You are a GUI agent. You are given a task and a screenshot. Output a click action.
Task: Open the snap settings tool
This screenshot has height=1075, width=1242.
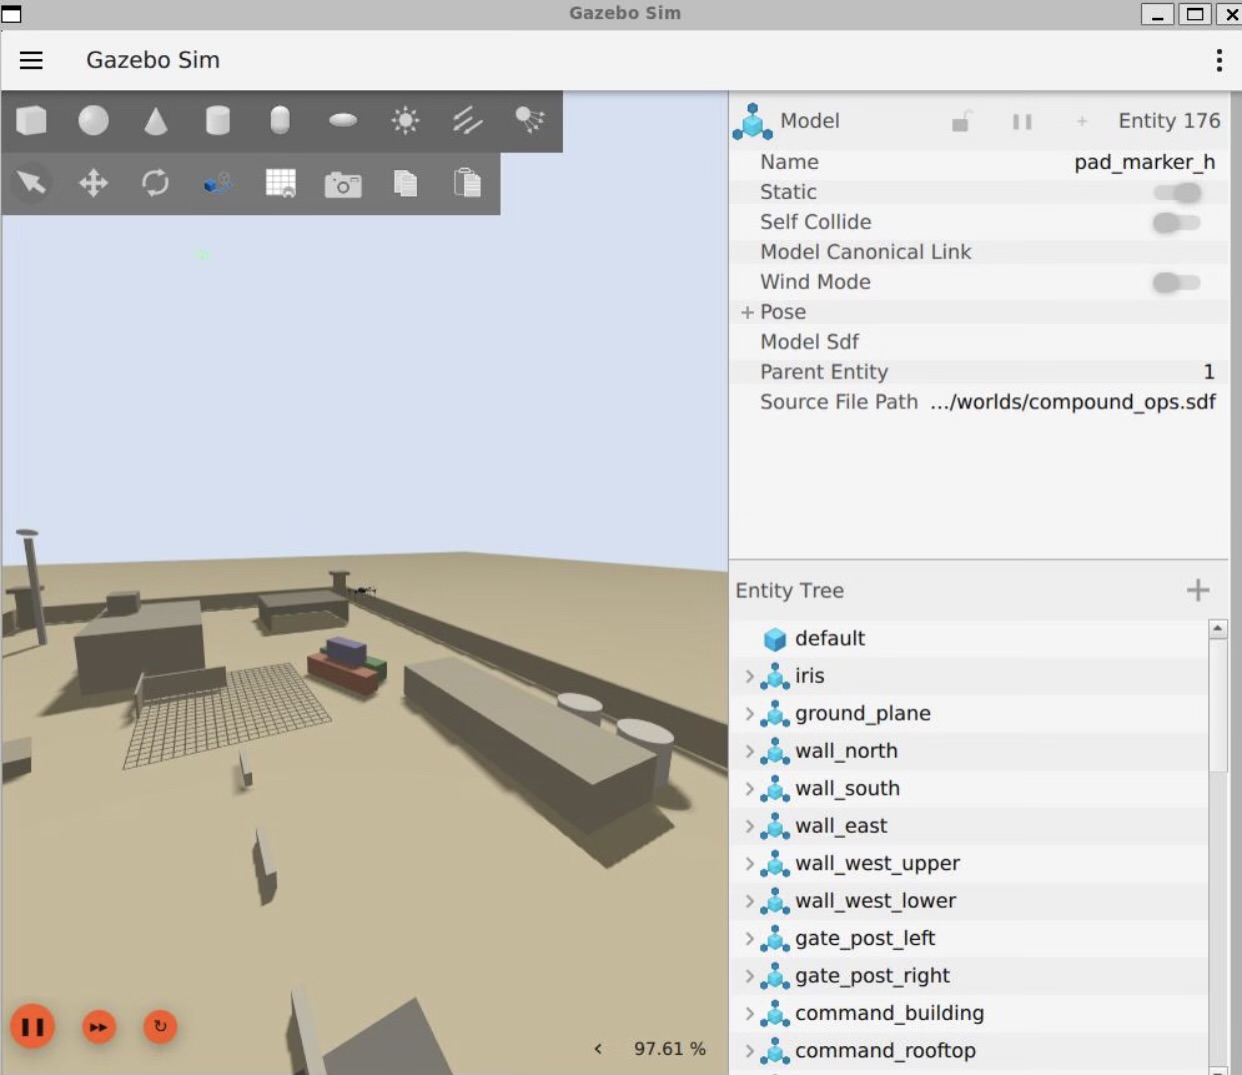[218, 183]
